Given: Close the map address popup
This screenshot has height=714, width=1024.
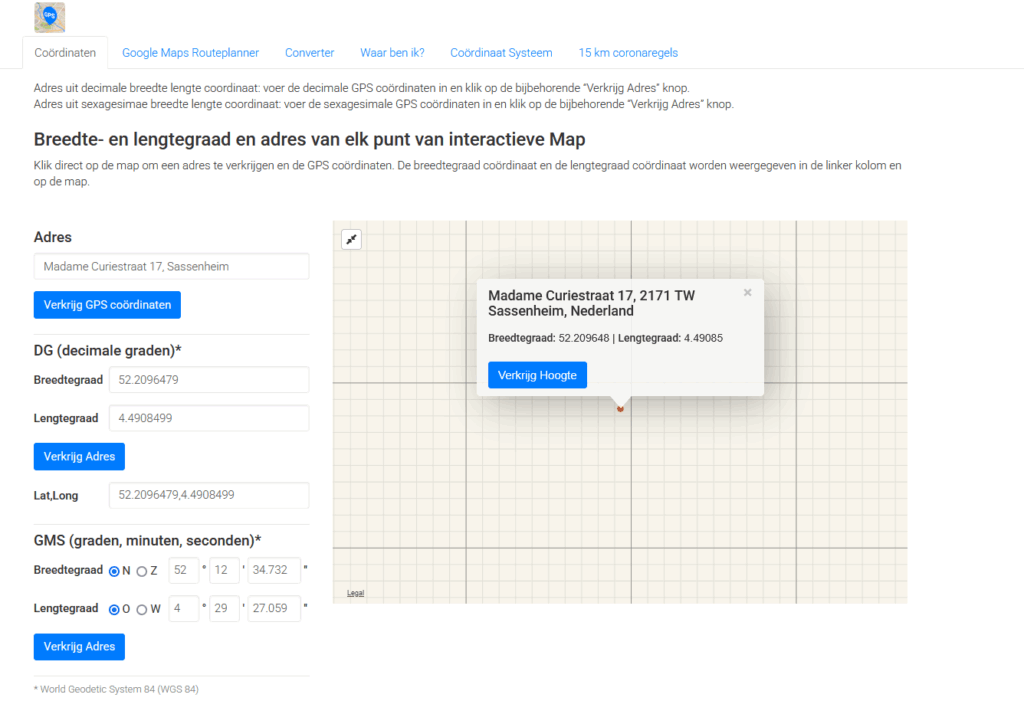Looking at the screenshot, I should 747,293.
